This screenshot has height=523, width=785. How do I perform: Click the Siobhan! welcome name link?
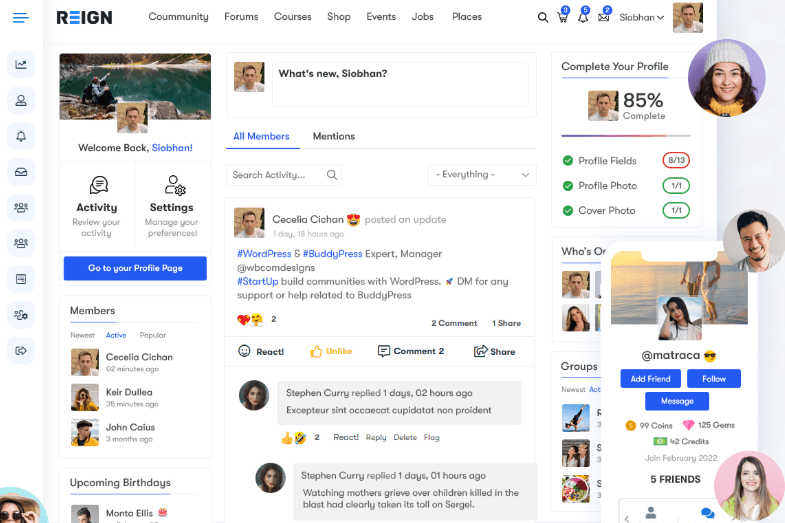coord(172,148)
